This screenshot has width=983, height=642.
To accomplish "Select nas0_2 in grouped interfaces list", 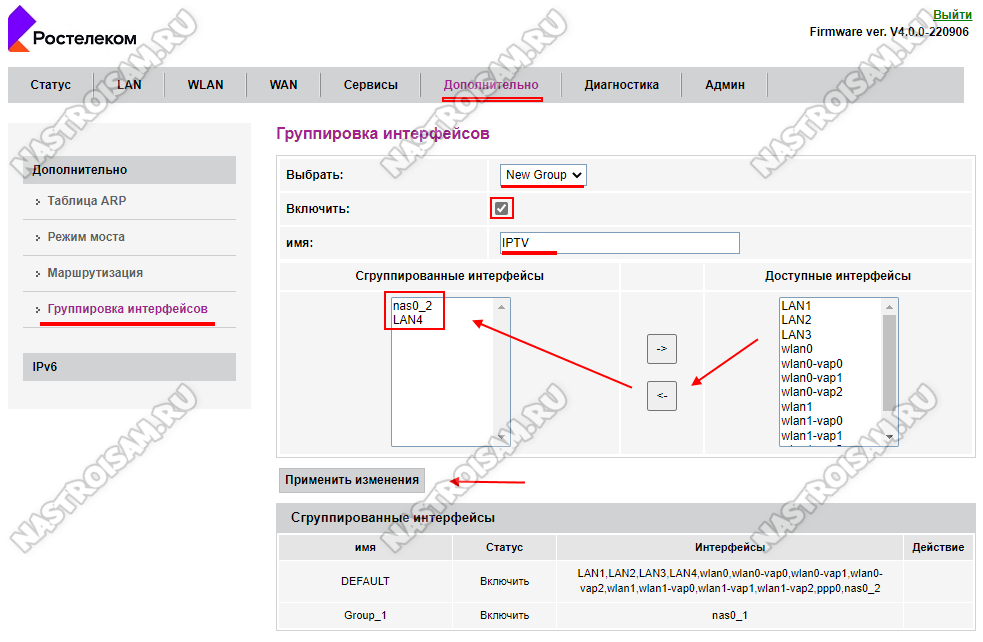I will point(411,305).
